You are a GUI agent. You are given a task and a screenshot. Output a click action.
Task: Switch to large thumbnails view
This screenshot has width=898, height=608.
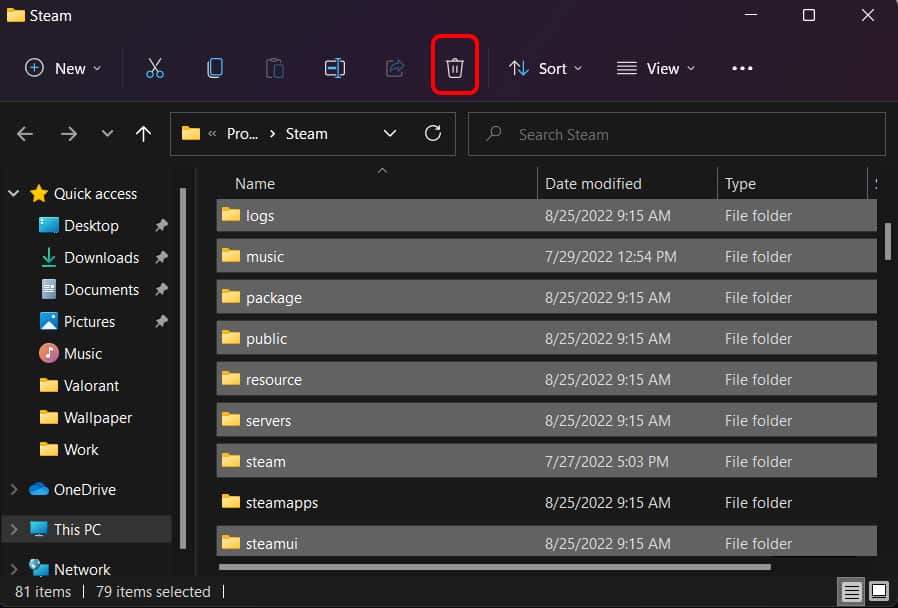click(x=878, y=591)
